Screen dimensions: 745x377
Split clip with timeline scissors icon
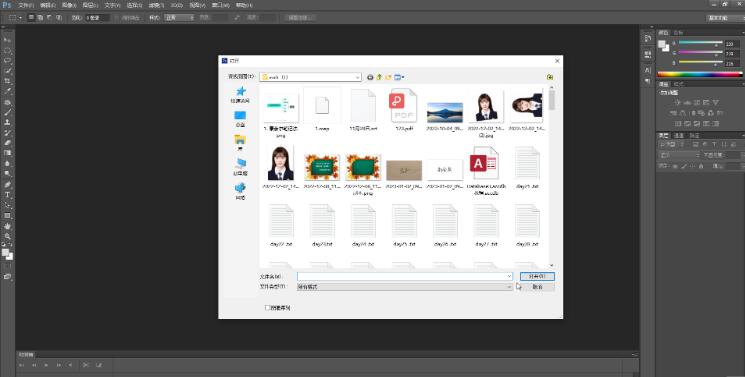click(86, 365)
